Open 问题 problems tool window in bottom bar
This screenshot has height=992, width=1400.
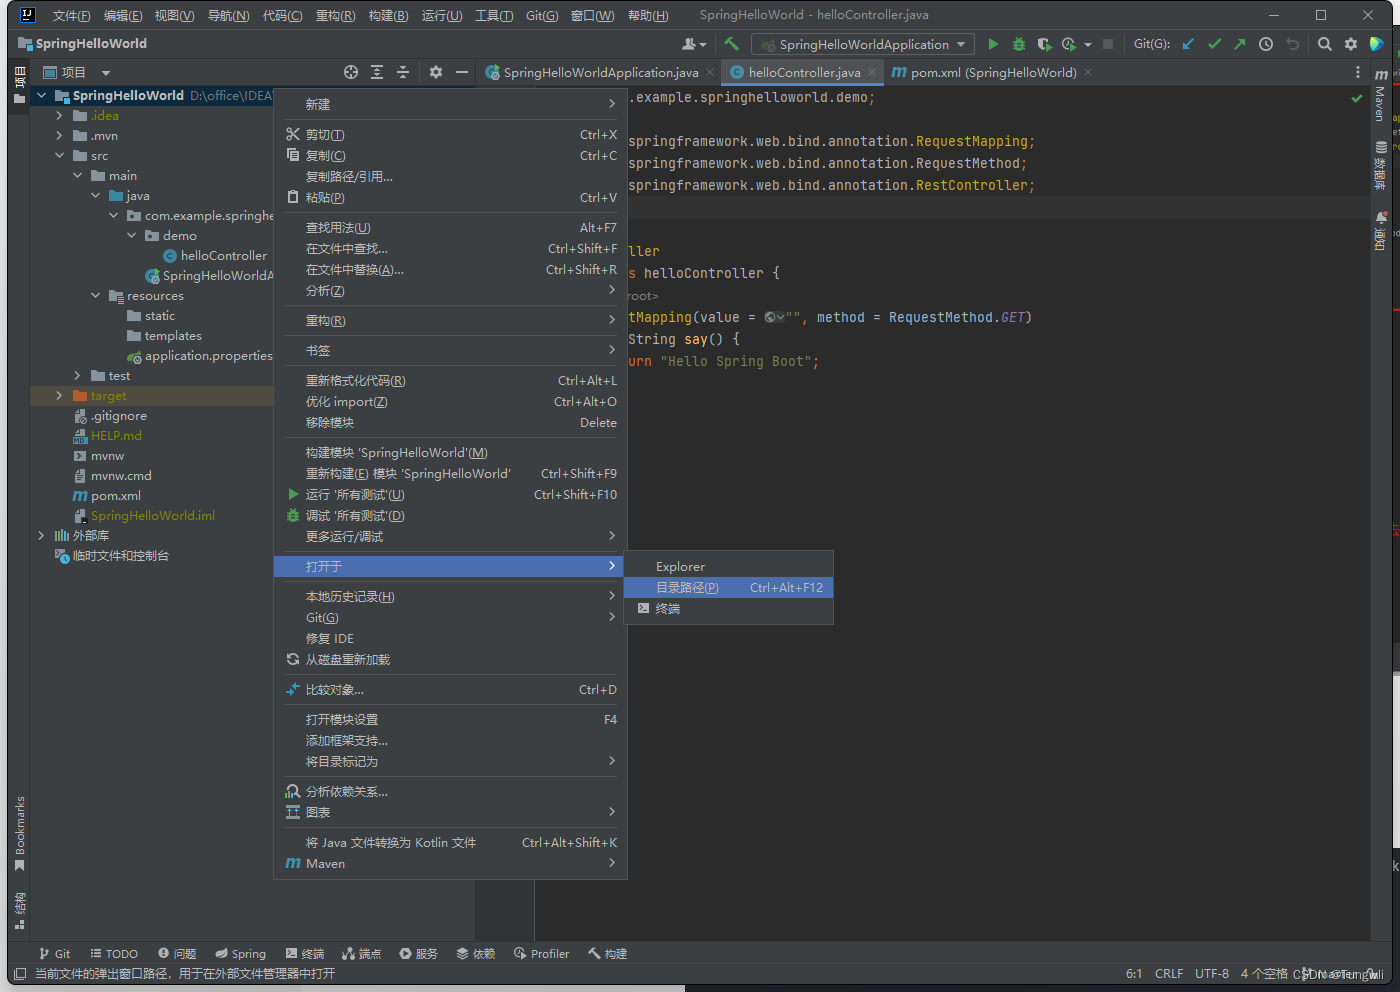click(x=177, y=954)
